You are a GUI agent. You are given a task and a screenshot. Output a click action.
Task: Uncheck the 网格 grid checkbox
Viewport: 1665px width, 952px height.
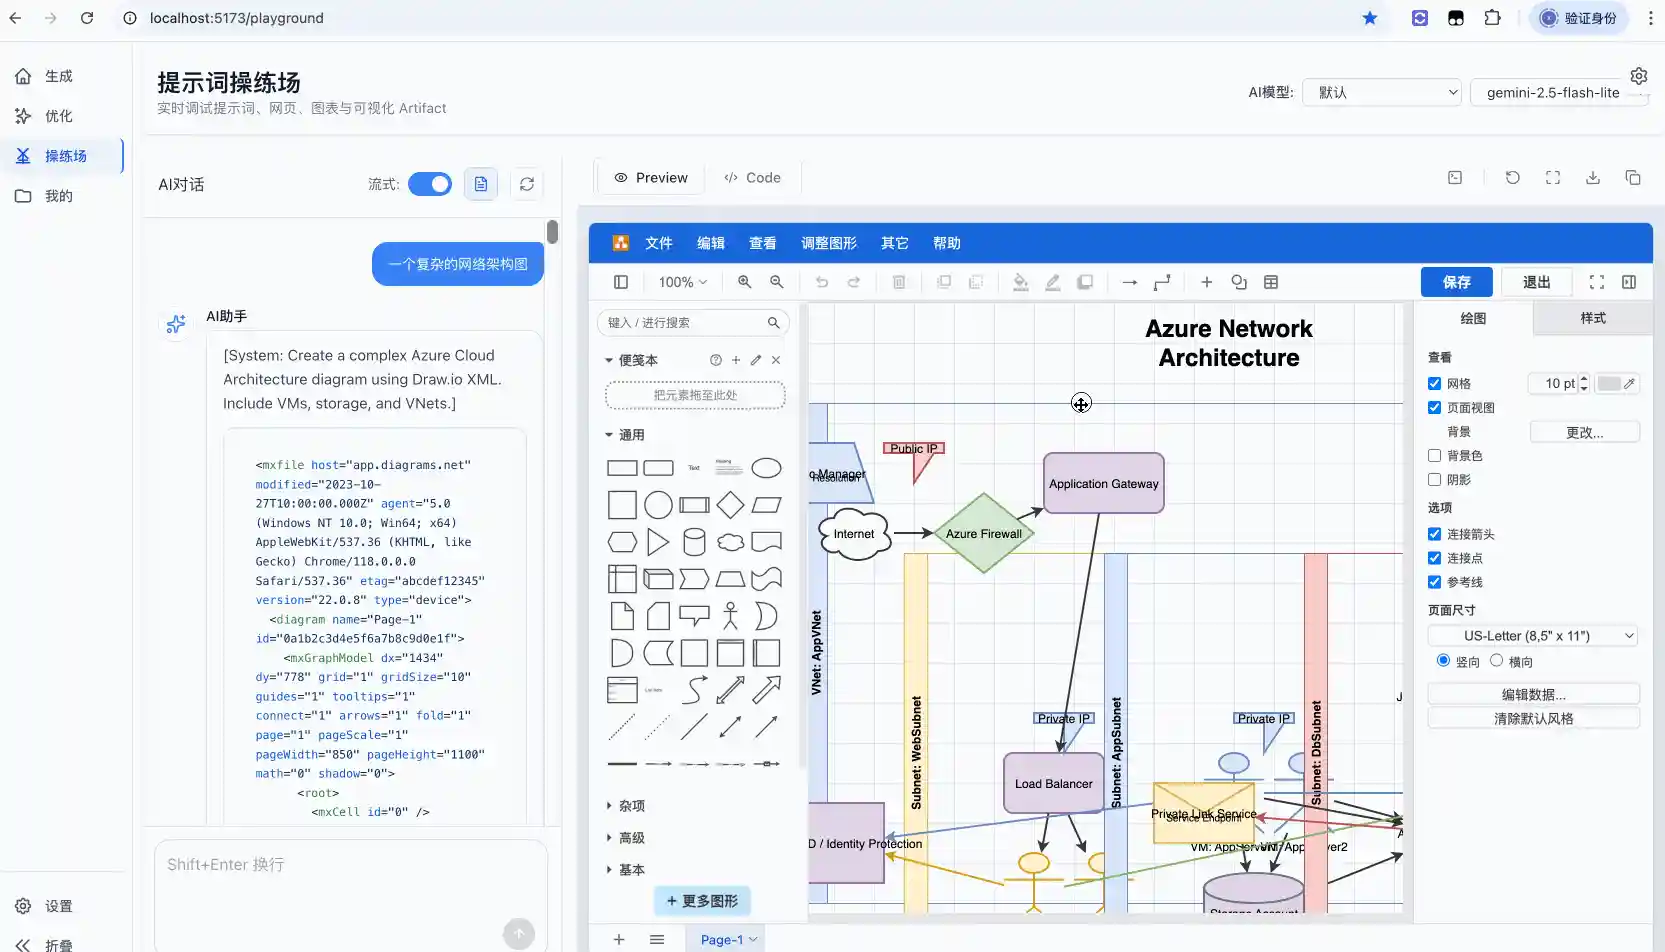pyautogui.click(x=1435, y=384)
